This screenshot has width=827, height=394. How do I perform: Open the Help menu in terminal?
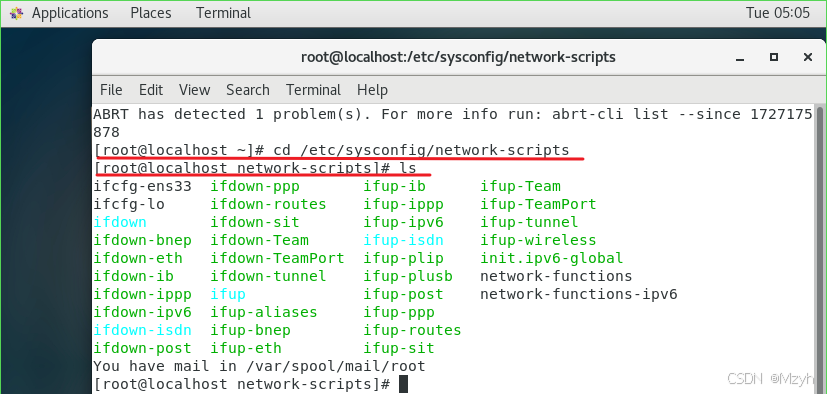point(372,90)
